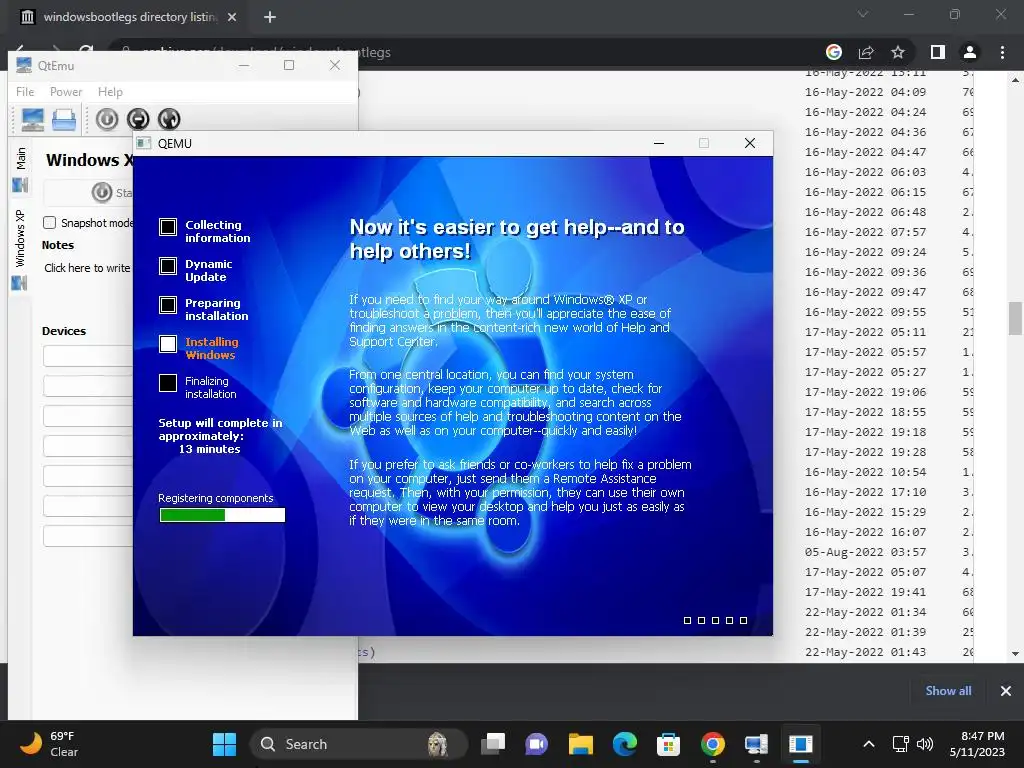Click the 'Installing Windows' step label
This screenshot has height=768, width=1024.
[212, 348]
